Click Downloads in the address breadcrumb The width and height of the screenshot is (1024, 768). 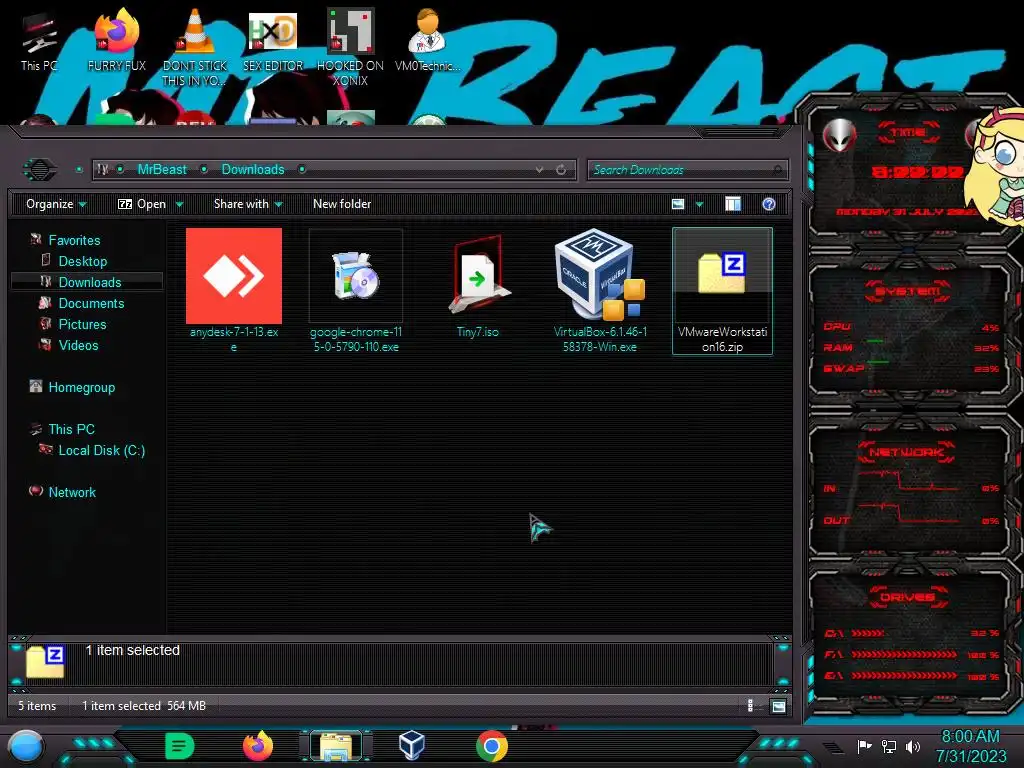click(x=253, y=170)
